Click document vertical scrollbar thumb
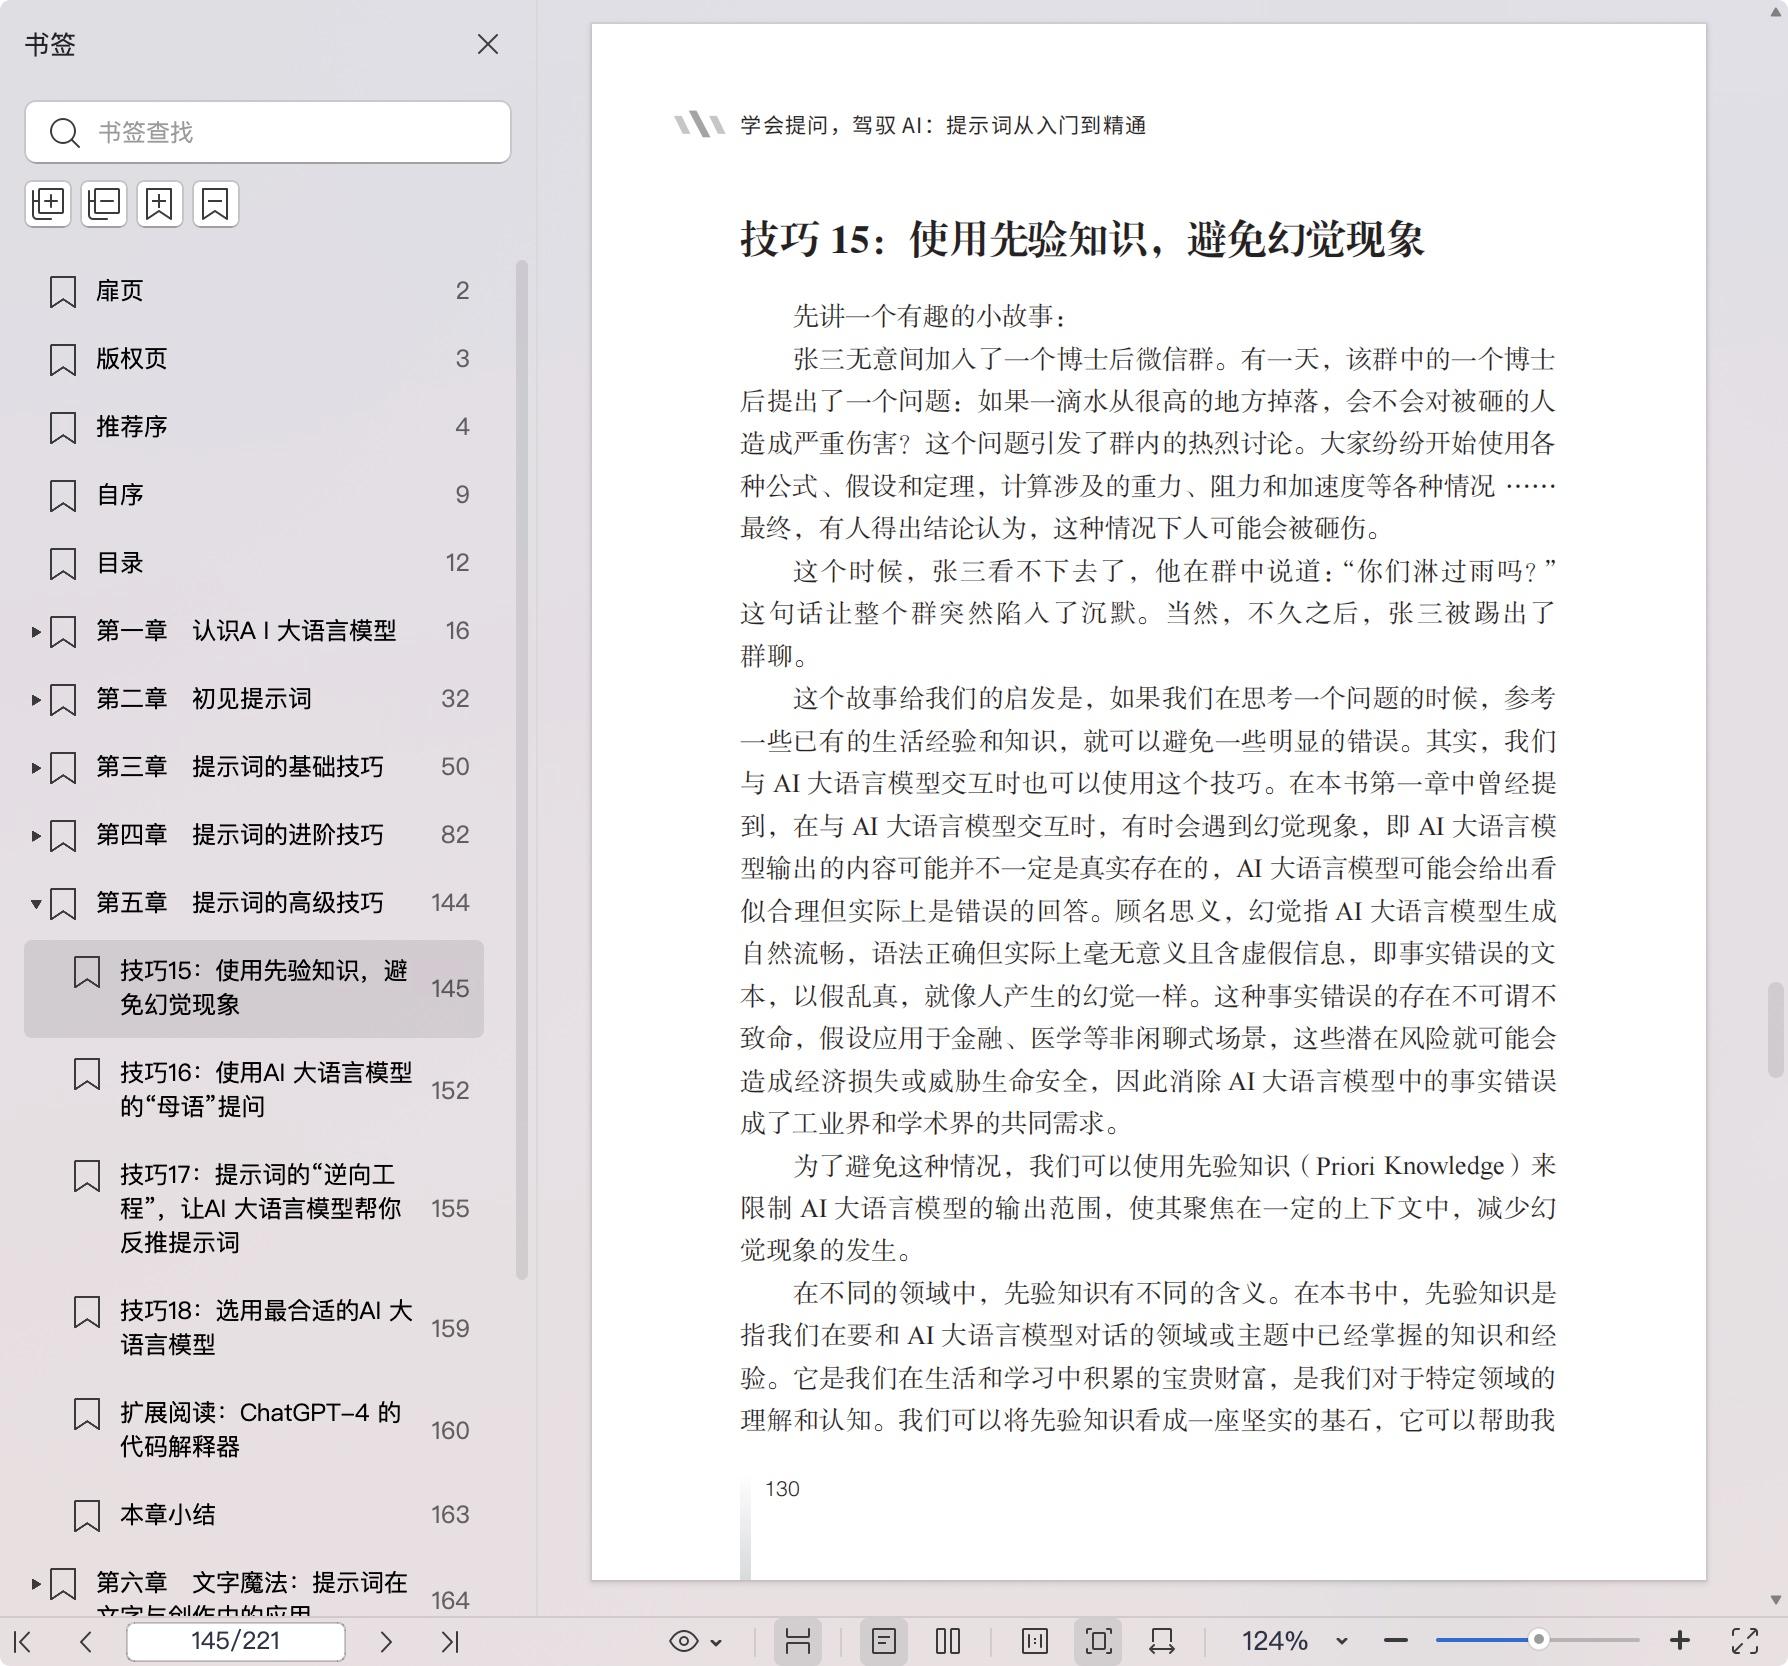Screen dimensions: 1788x1666 (1776, 1030)
